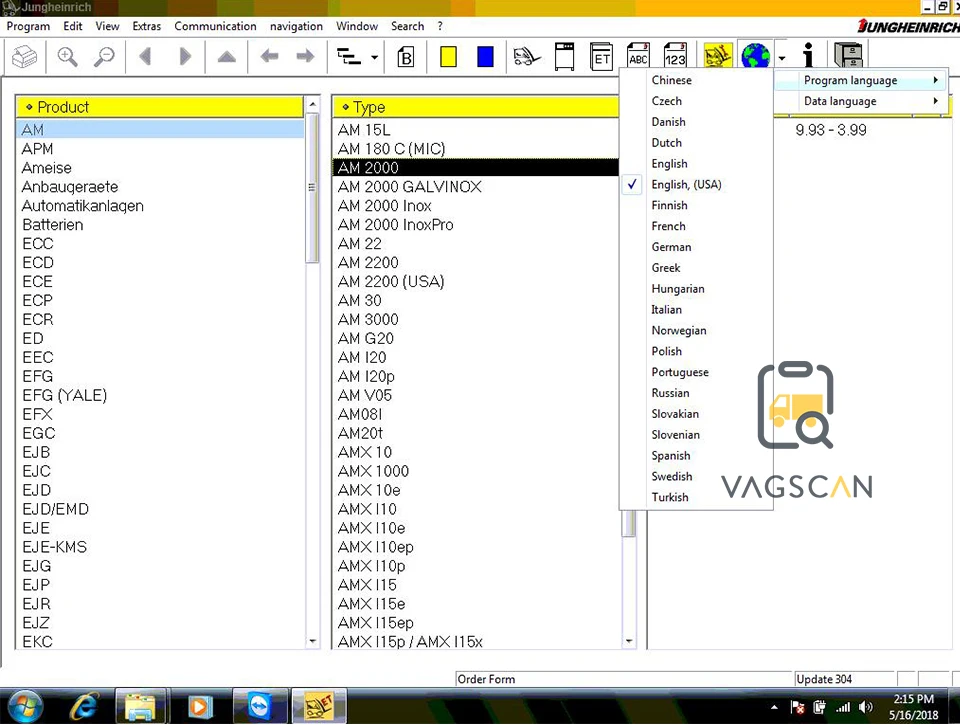Open the Extras menu
Viewport: 960px width, 725px height.
(x=146, y=26)
